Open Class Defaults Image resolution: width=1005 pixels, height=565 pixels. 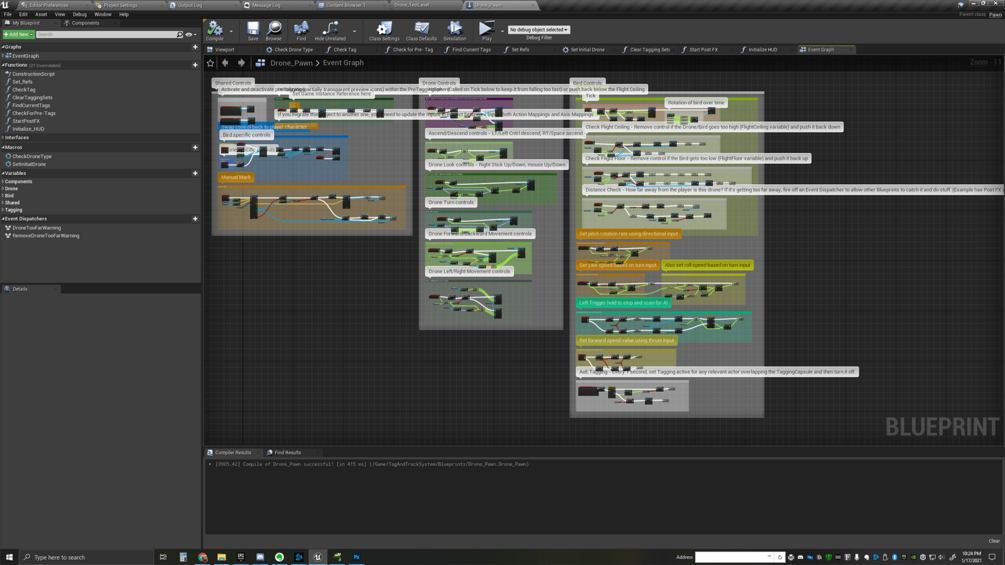coord(421,30)
